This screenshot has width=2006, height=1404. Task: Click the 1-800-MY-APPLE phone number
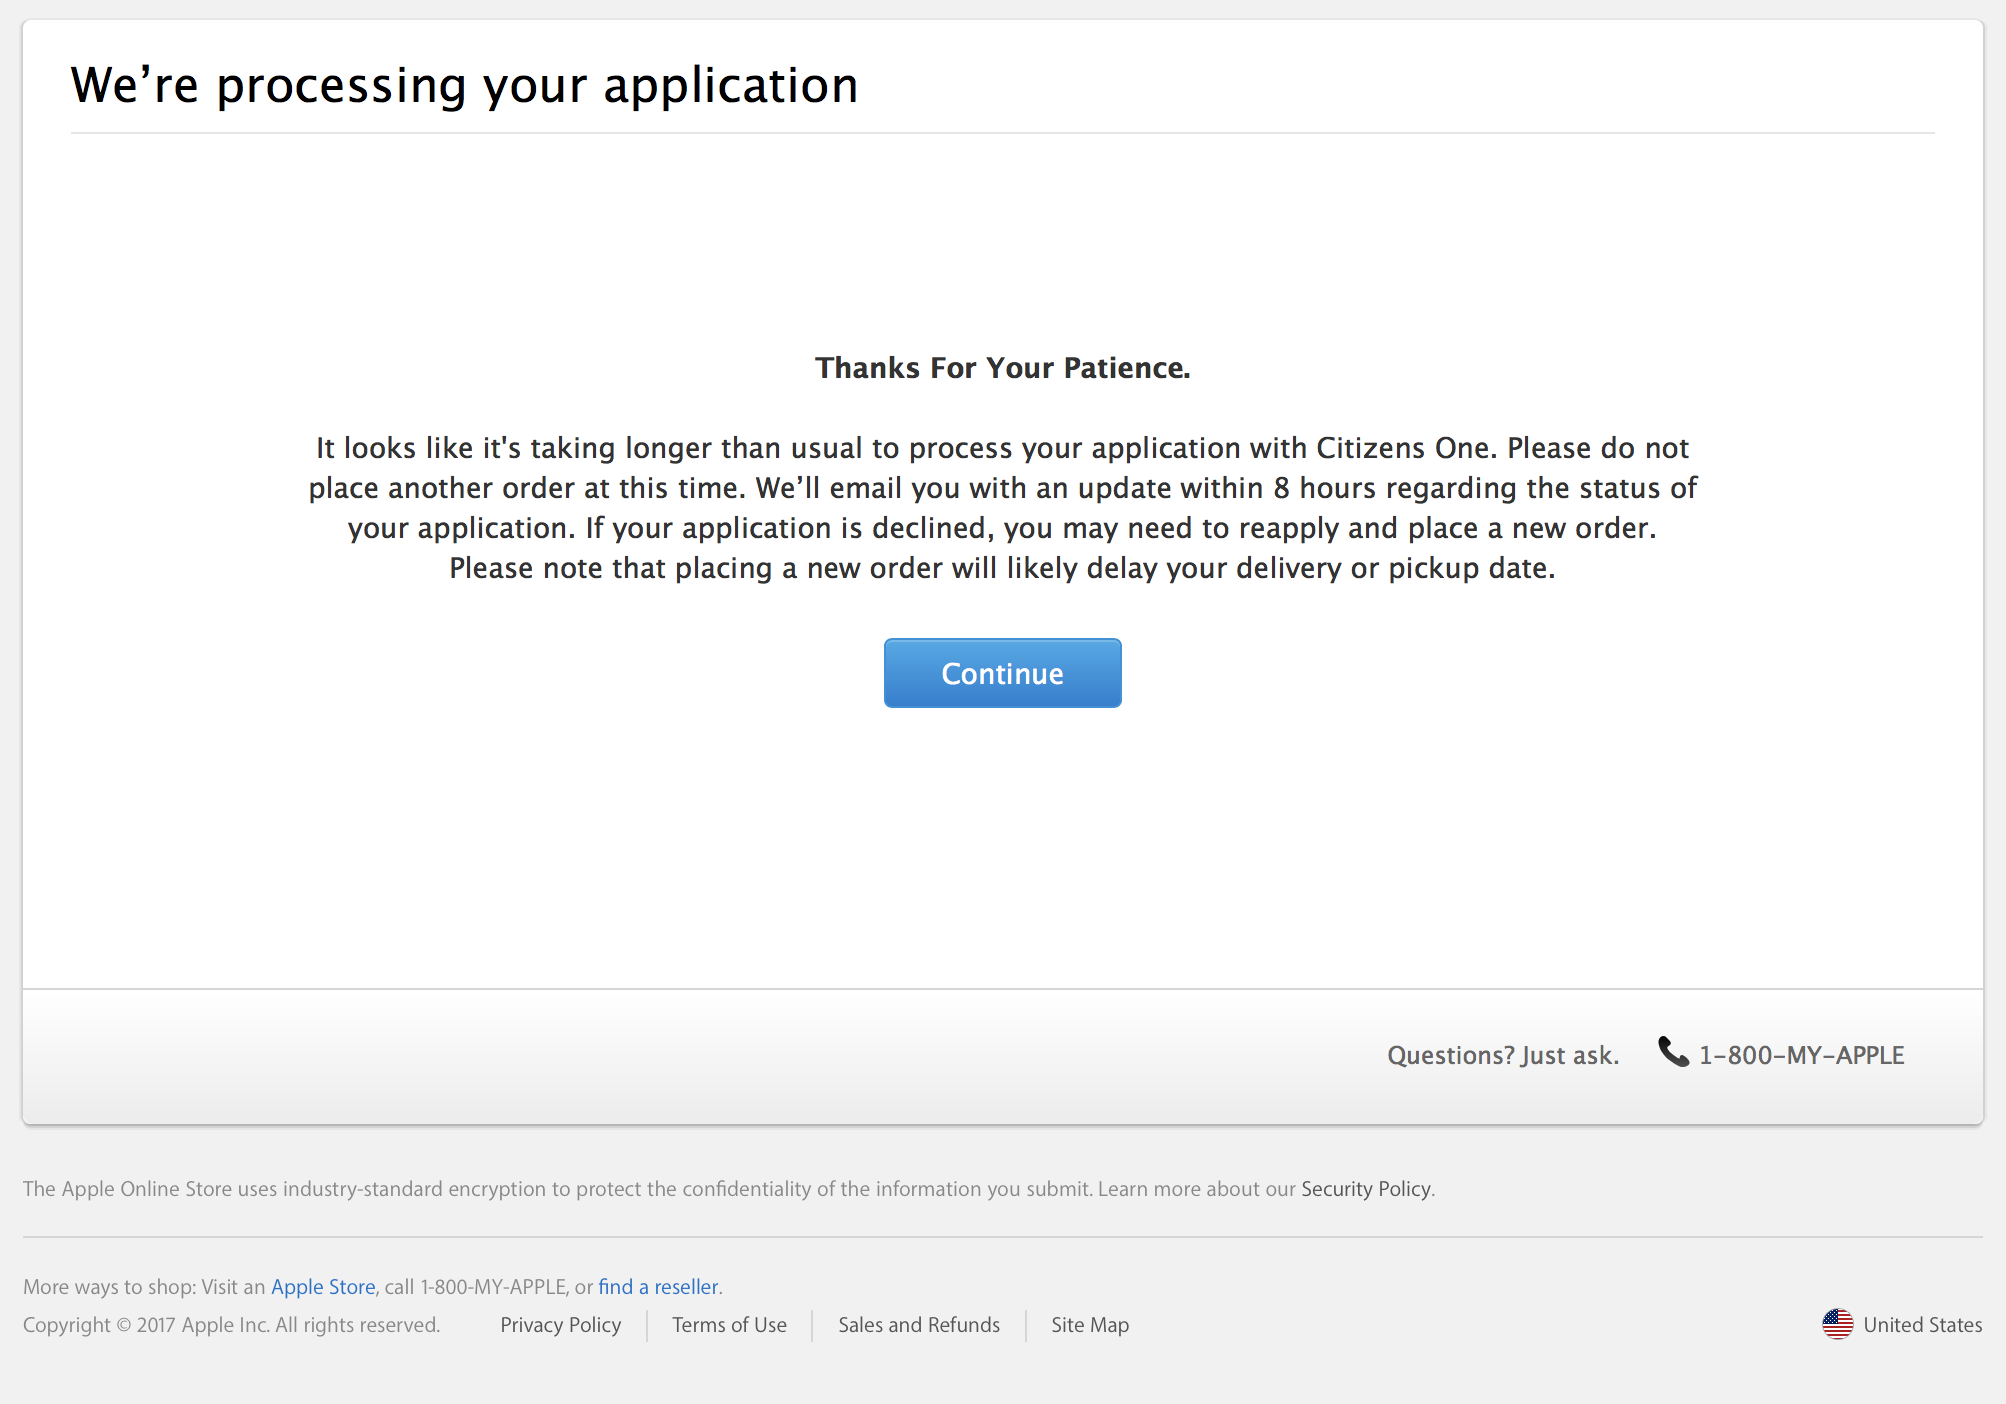[x=1801, y=1055]
